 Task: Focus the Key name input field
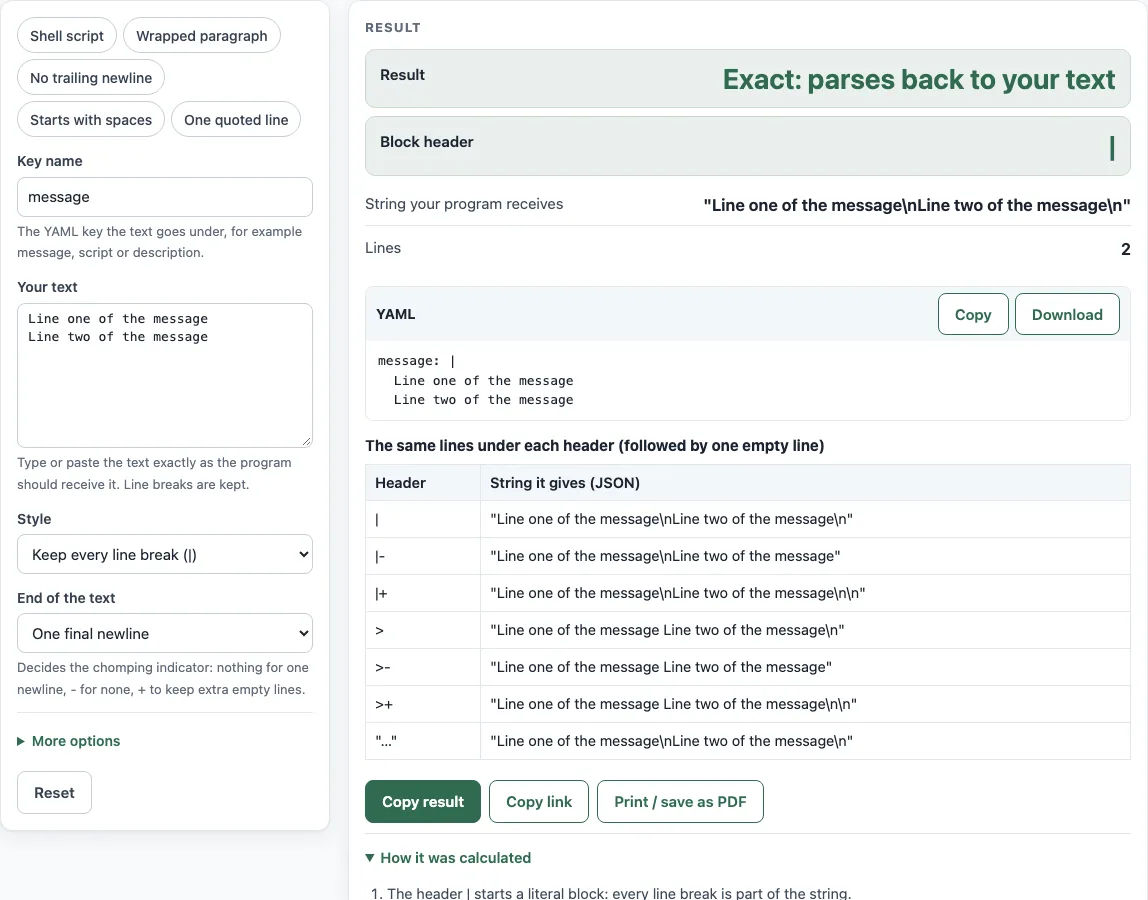[165, 197]
